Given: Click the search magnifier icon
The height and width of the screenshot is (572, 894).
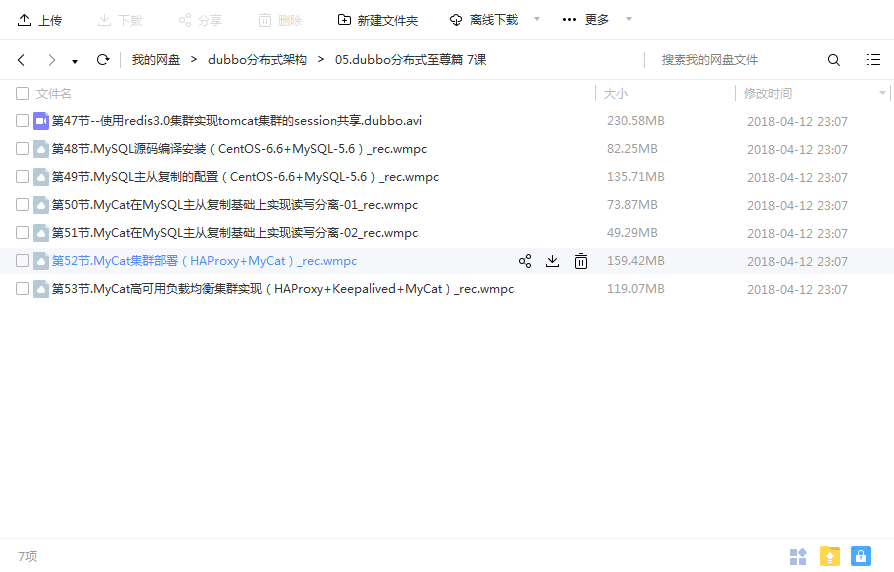Looking at the screenshot, I should click(x=834, y=60).
